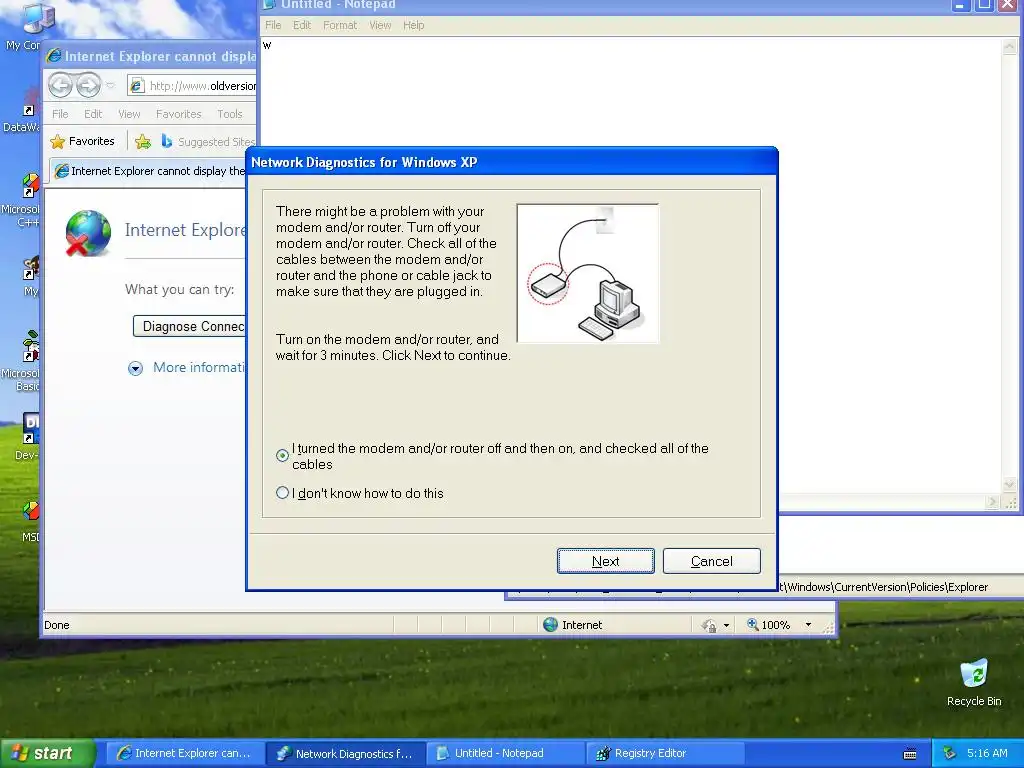This screenshot has width=1024, height=768.
Task: Click system tray network icon near clock
Action: [949, 754]
